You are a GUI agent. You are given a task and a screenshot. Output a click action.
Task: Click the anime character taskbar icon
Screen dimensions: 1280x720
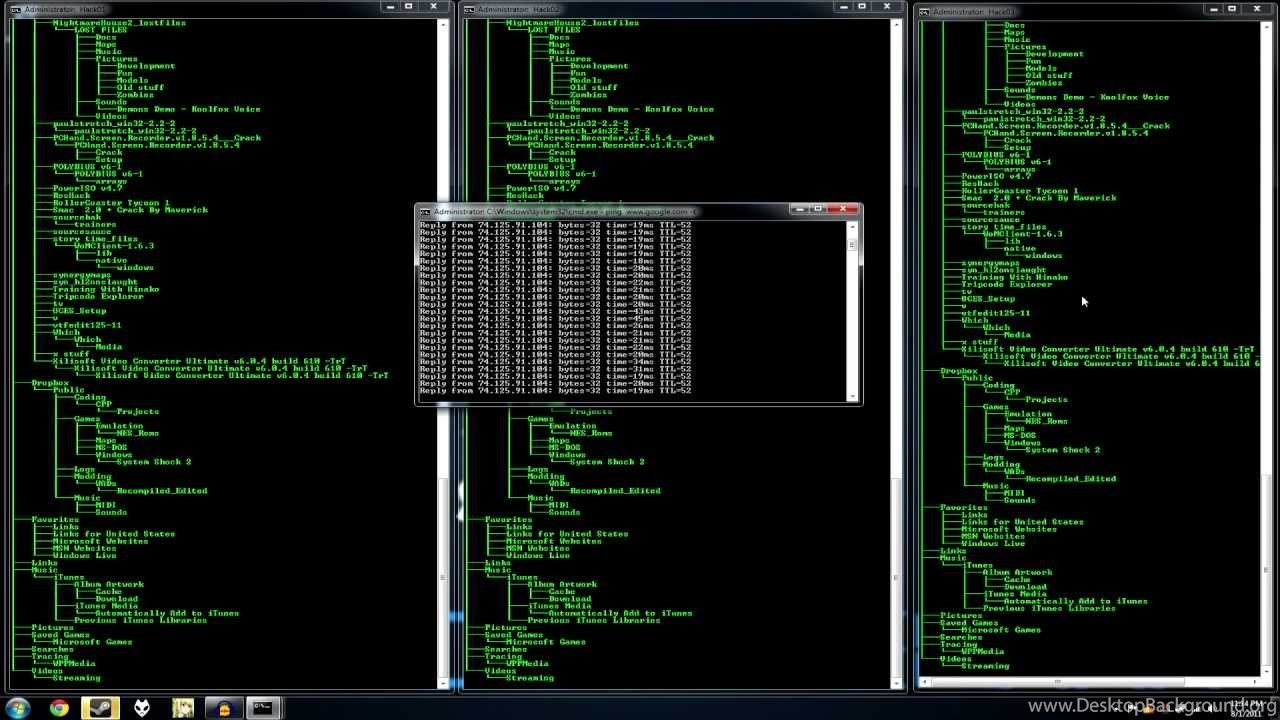tap(183, 708)
